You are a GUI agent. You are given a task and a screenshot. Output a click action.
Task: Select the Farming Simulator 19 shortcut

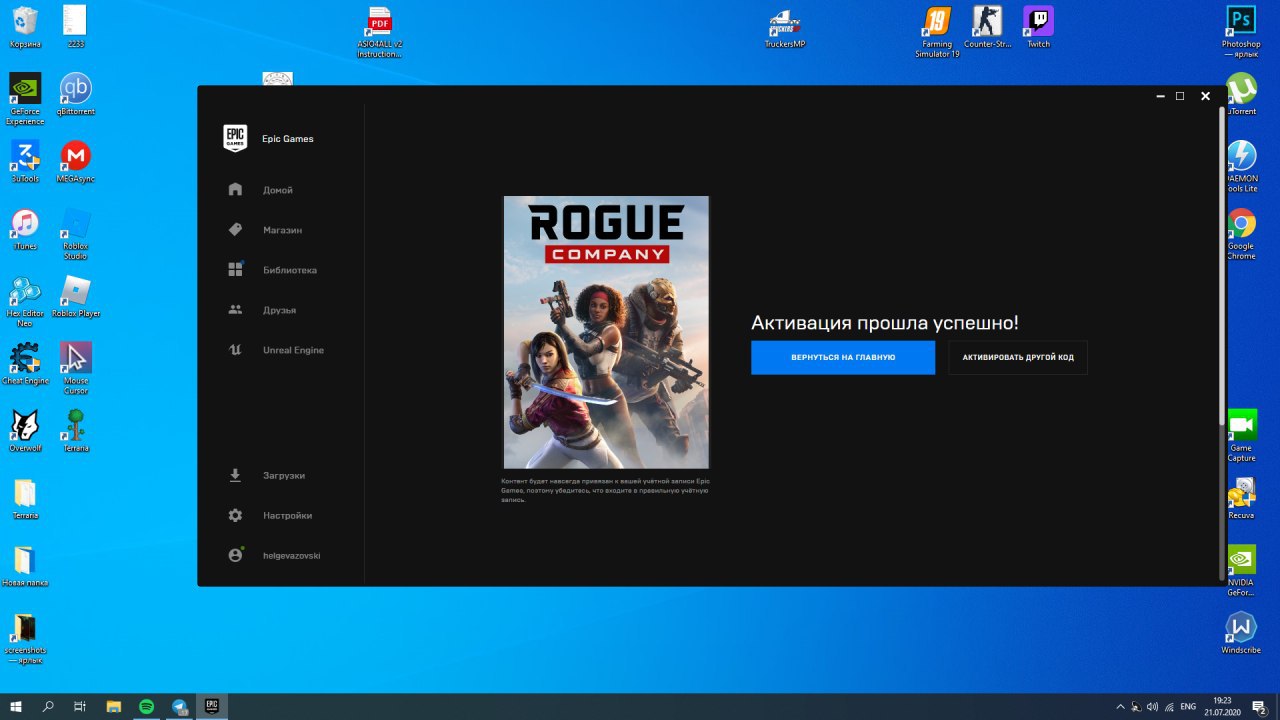(x=937, y=32)
